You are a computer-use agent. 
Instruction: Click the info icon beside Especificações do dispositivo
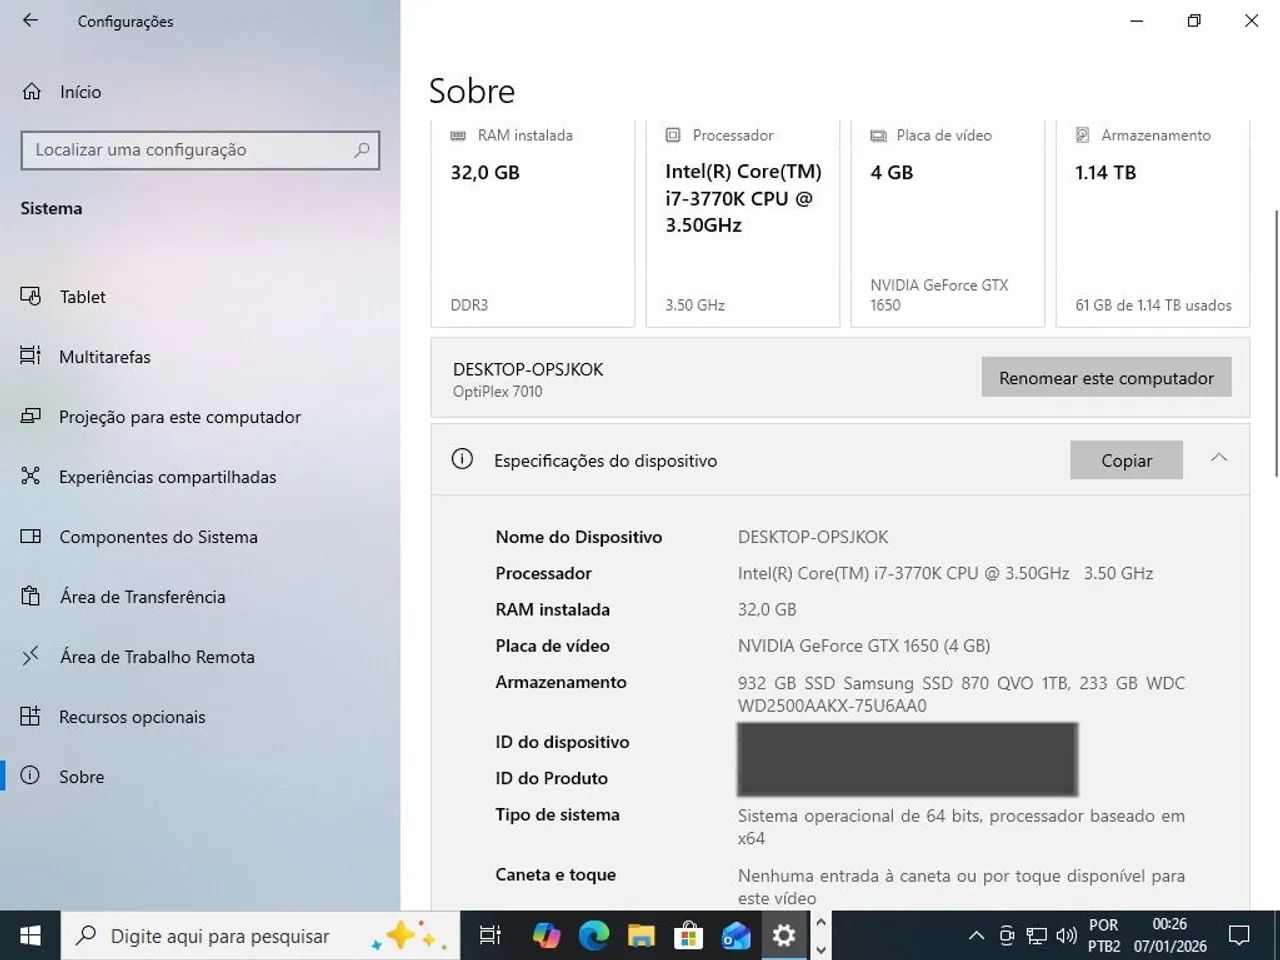[x=462, y=459]
